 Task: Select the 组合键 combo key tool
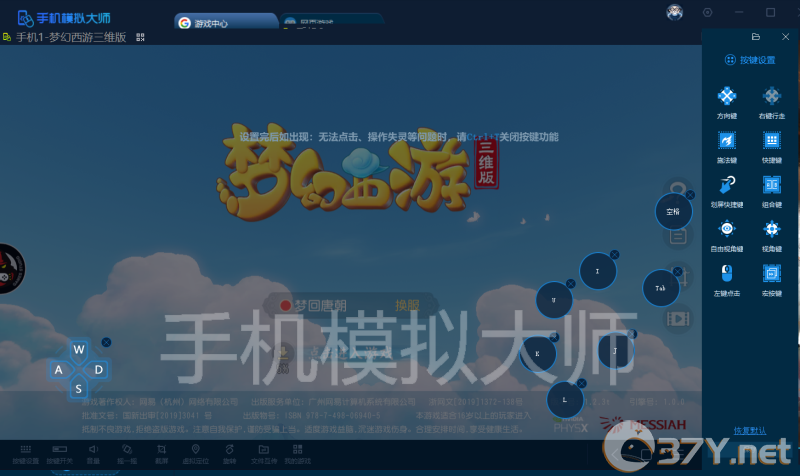pos(771,191)
